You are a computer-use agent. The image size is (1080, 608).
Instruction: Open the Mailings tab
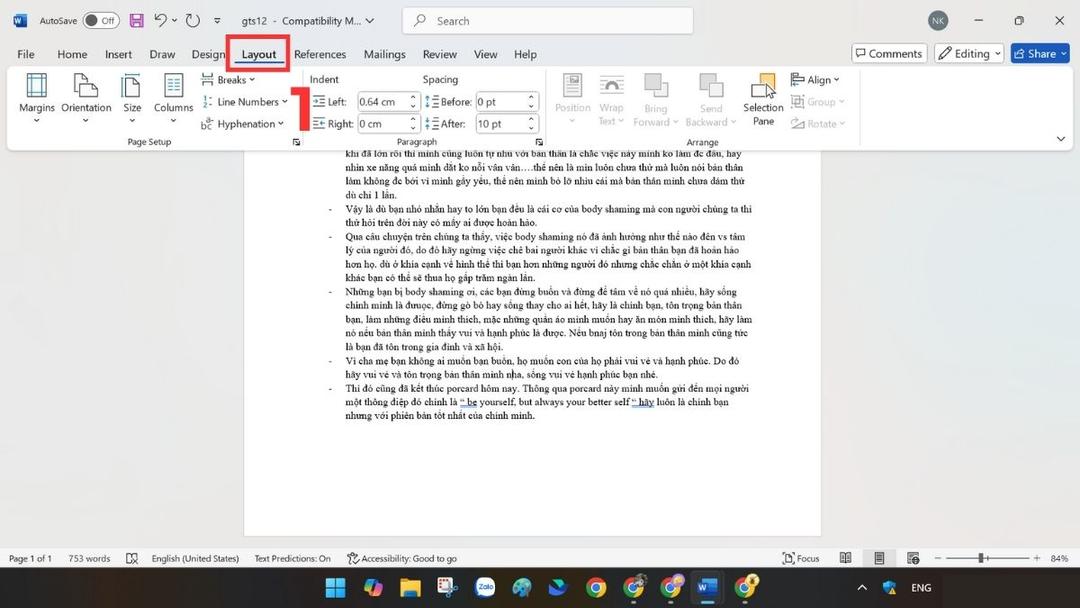pyautogui.click(x=383, y=54)
